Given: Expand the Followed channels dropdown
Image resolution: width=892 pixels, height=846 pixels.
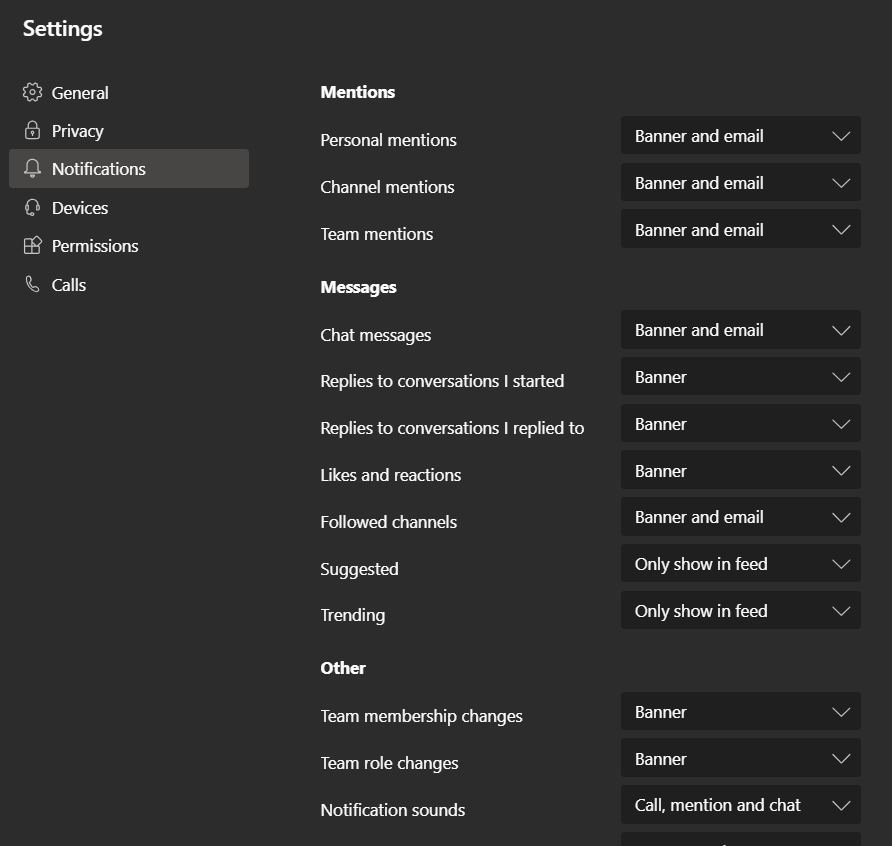Looking at the screenshot, I should pyautogui.click(x=740, y=517).
